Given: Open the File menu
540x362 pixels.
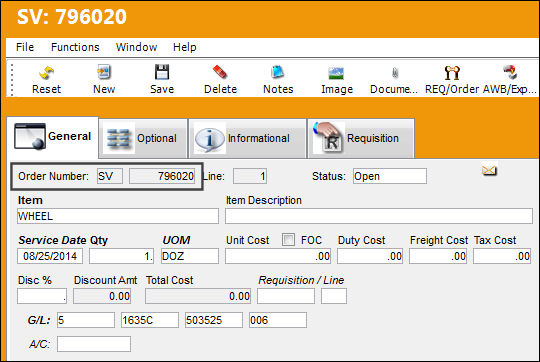Looking at the screenshot, I should pyautogui.click(x=25, y=47).
